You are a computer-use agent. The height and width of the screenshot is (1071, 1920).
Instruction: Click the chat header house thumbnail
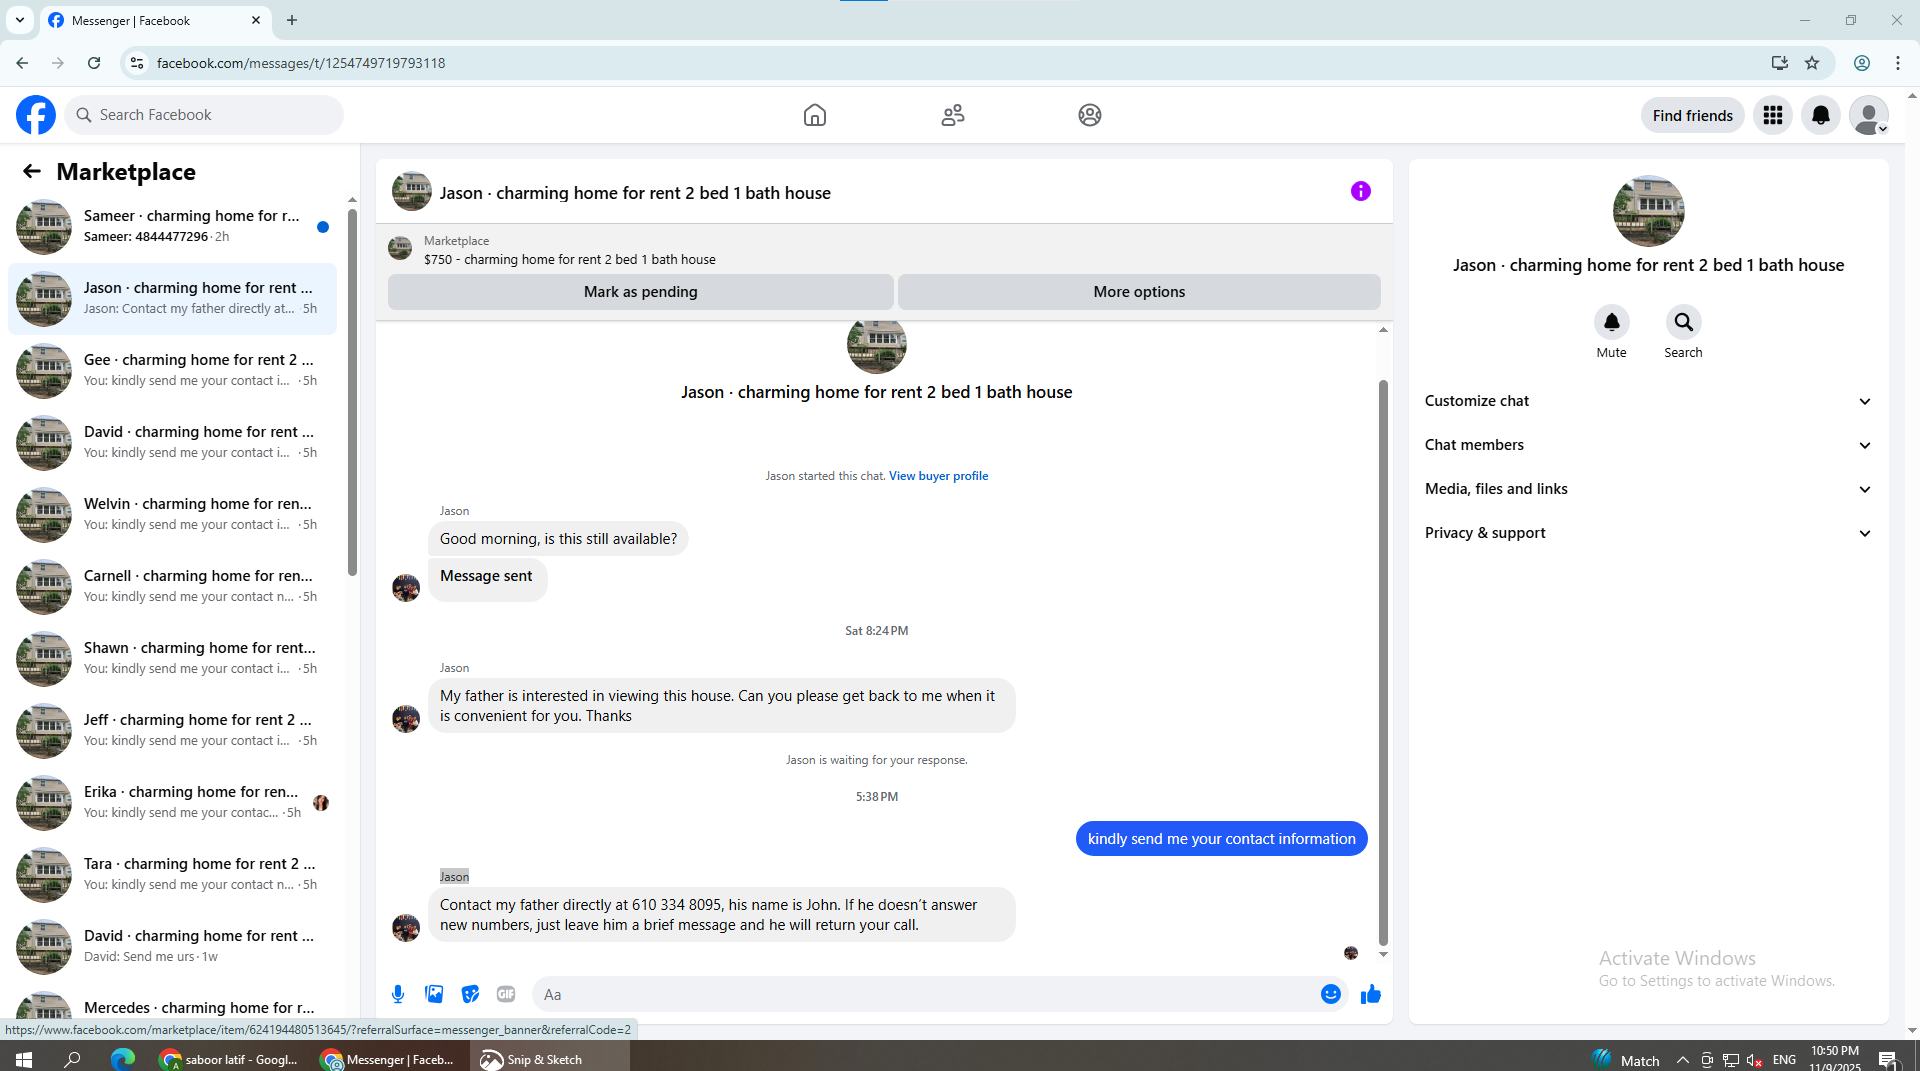(x=412, y=191)
